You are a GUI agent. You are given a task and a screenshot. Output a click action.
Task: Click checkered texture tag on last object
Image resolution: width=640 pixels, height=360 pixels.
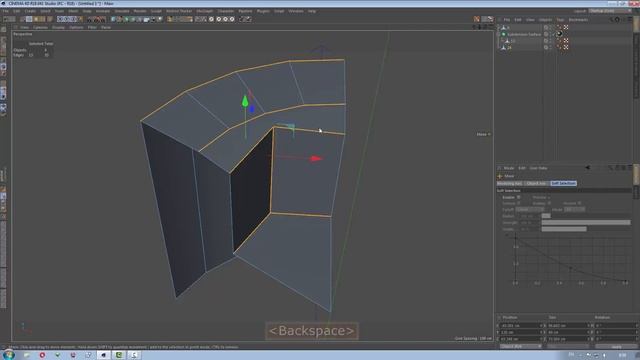566,47
